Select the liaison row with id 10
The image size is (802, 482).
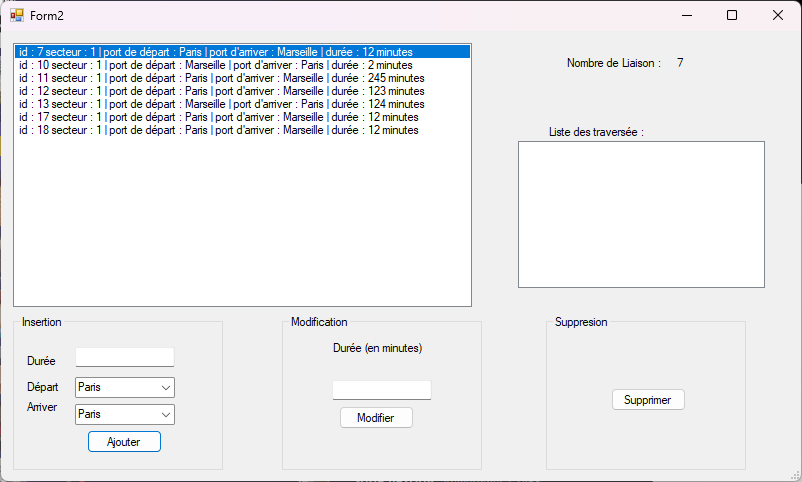point(215,65)
